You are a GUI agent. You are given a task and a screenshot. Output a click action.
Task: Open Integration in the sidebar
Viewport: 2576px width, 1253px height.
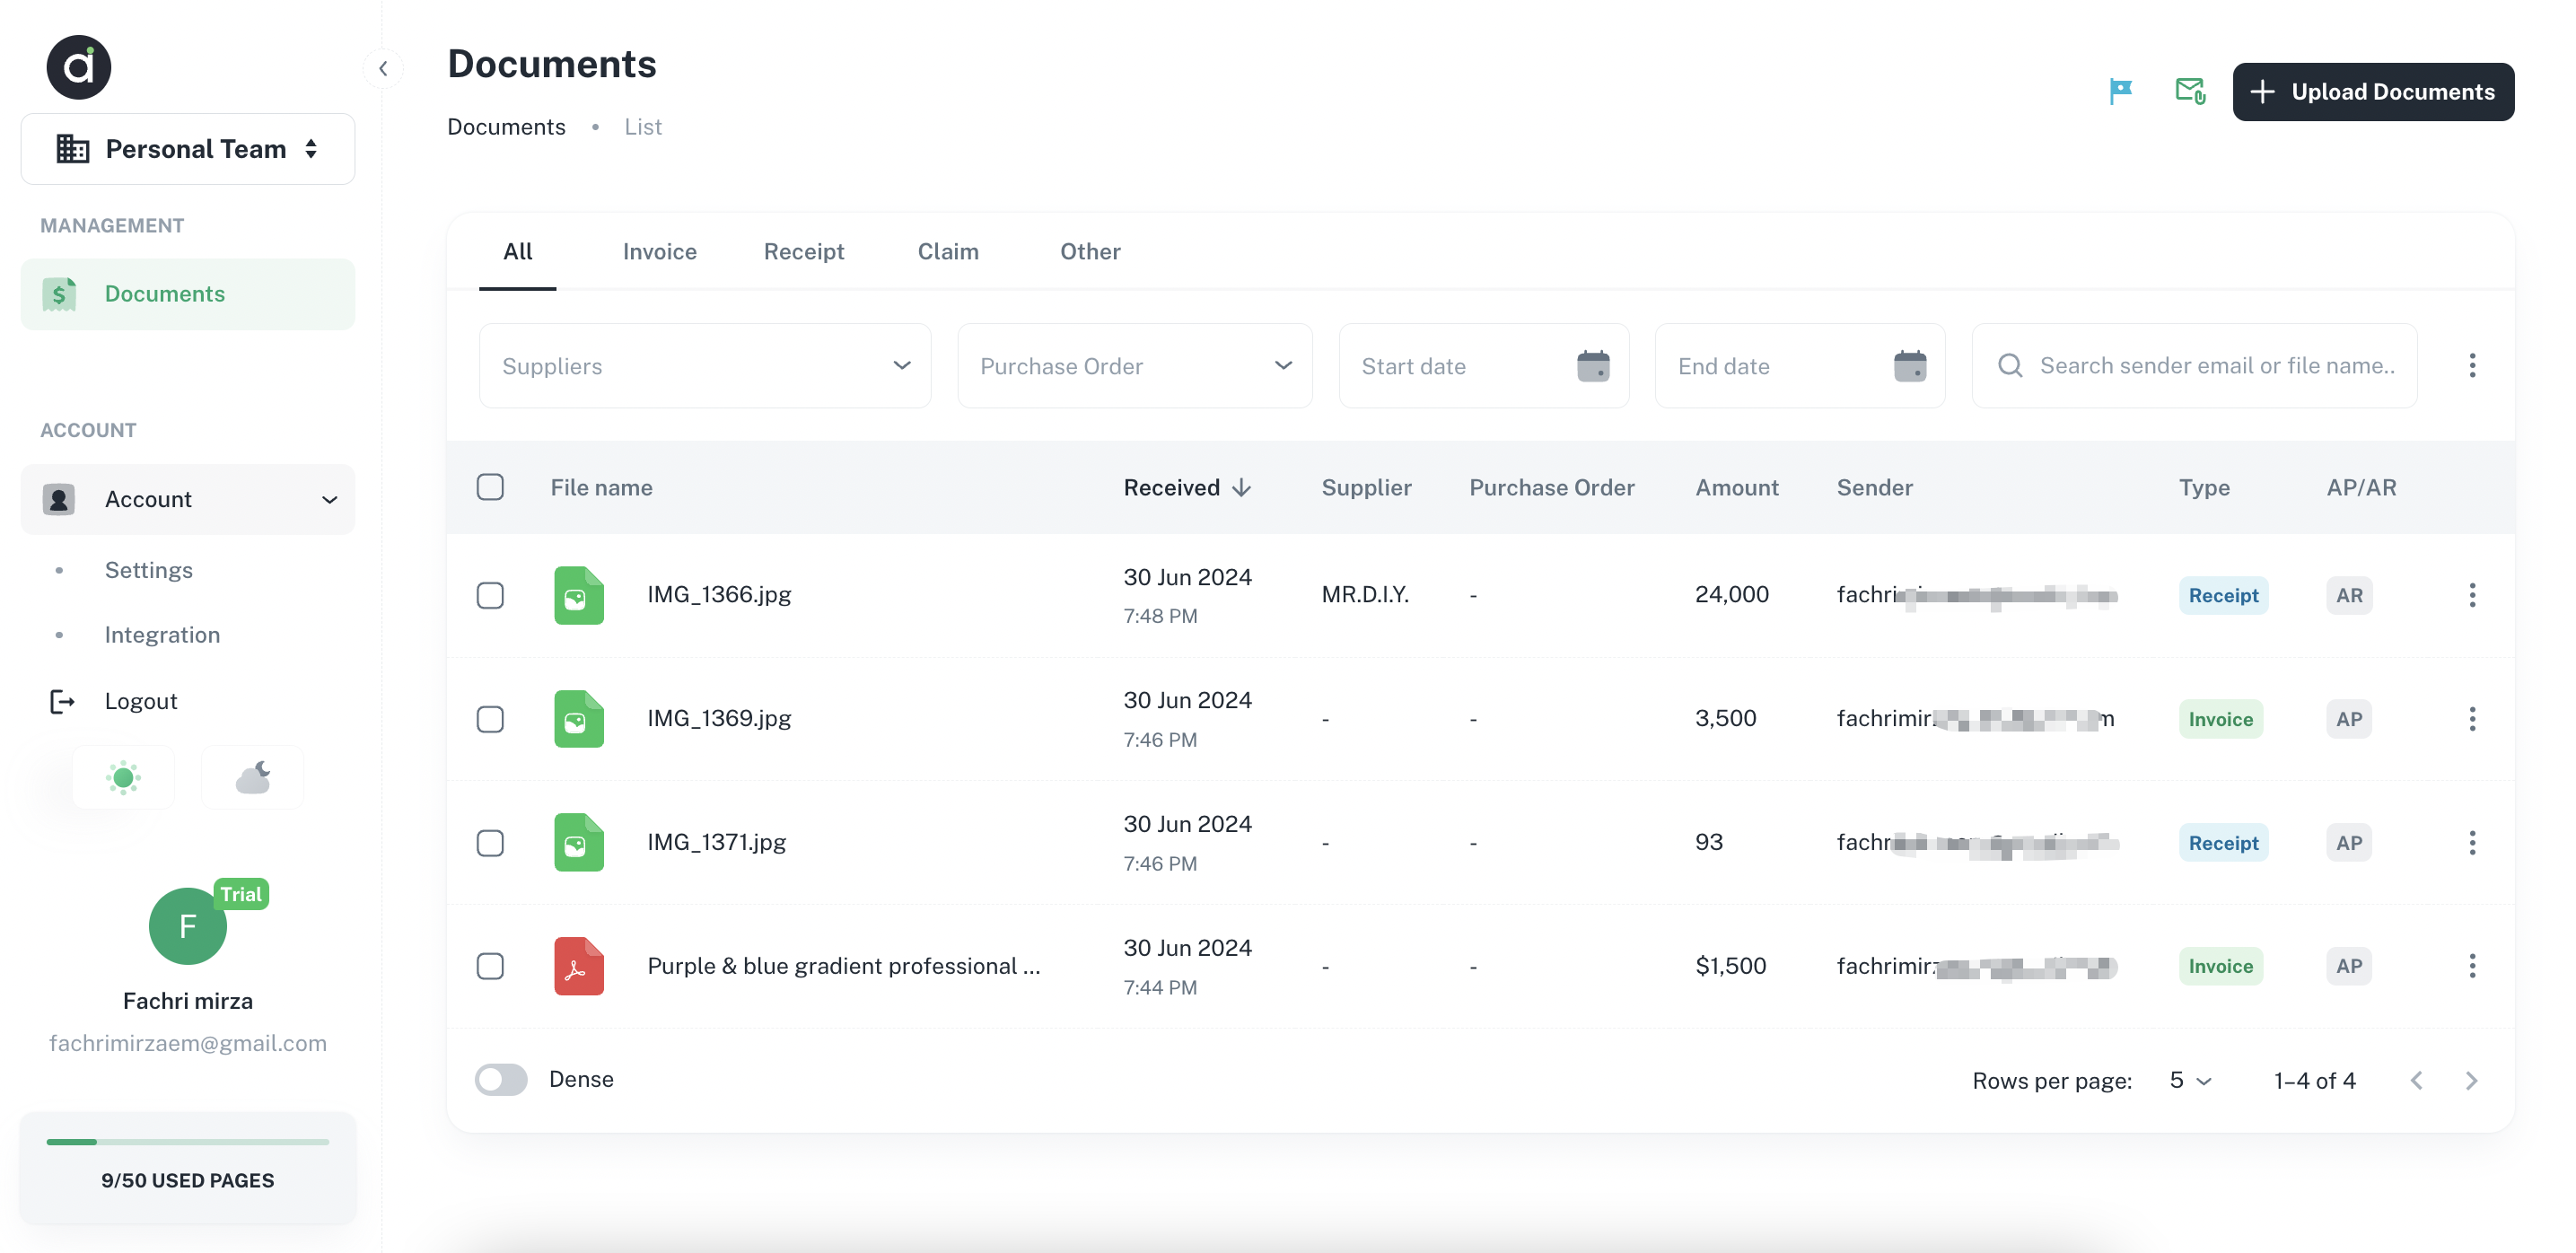[x=162, y=635]
